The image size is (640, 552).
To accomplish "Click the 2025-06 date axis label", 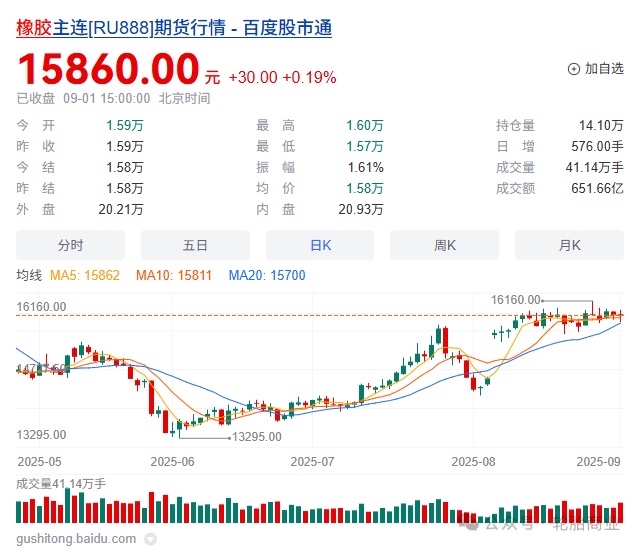I will point(172,462).
